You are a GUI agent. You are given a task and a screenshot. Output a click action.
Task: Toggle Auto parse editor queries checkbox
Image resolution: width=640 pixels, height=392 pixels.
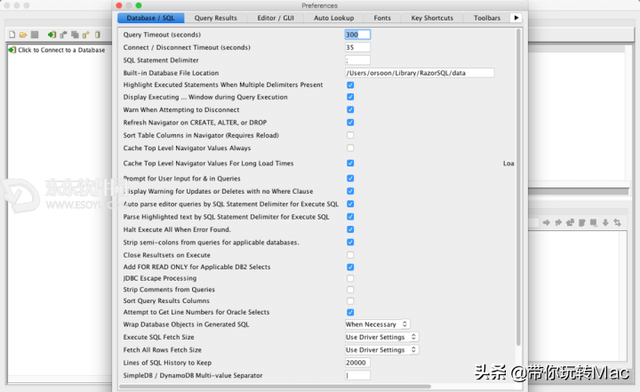pyautogui.click(x=350, y=204)
